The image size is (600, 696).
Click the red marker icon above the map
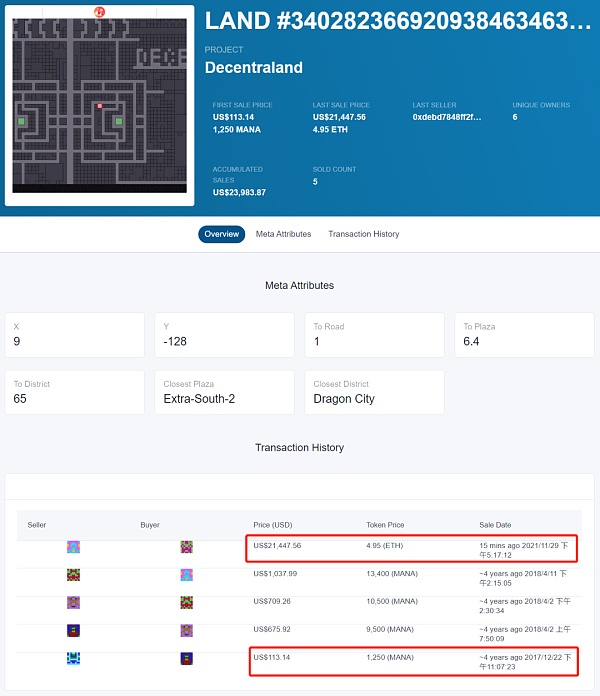(99, 12)
